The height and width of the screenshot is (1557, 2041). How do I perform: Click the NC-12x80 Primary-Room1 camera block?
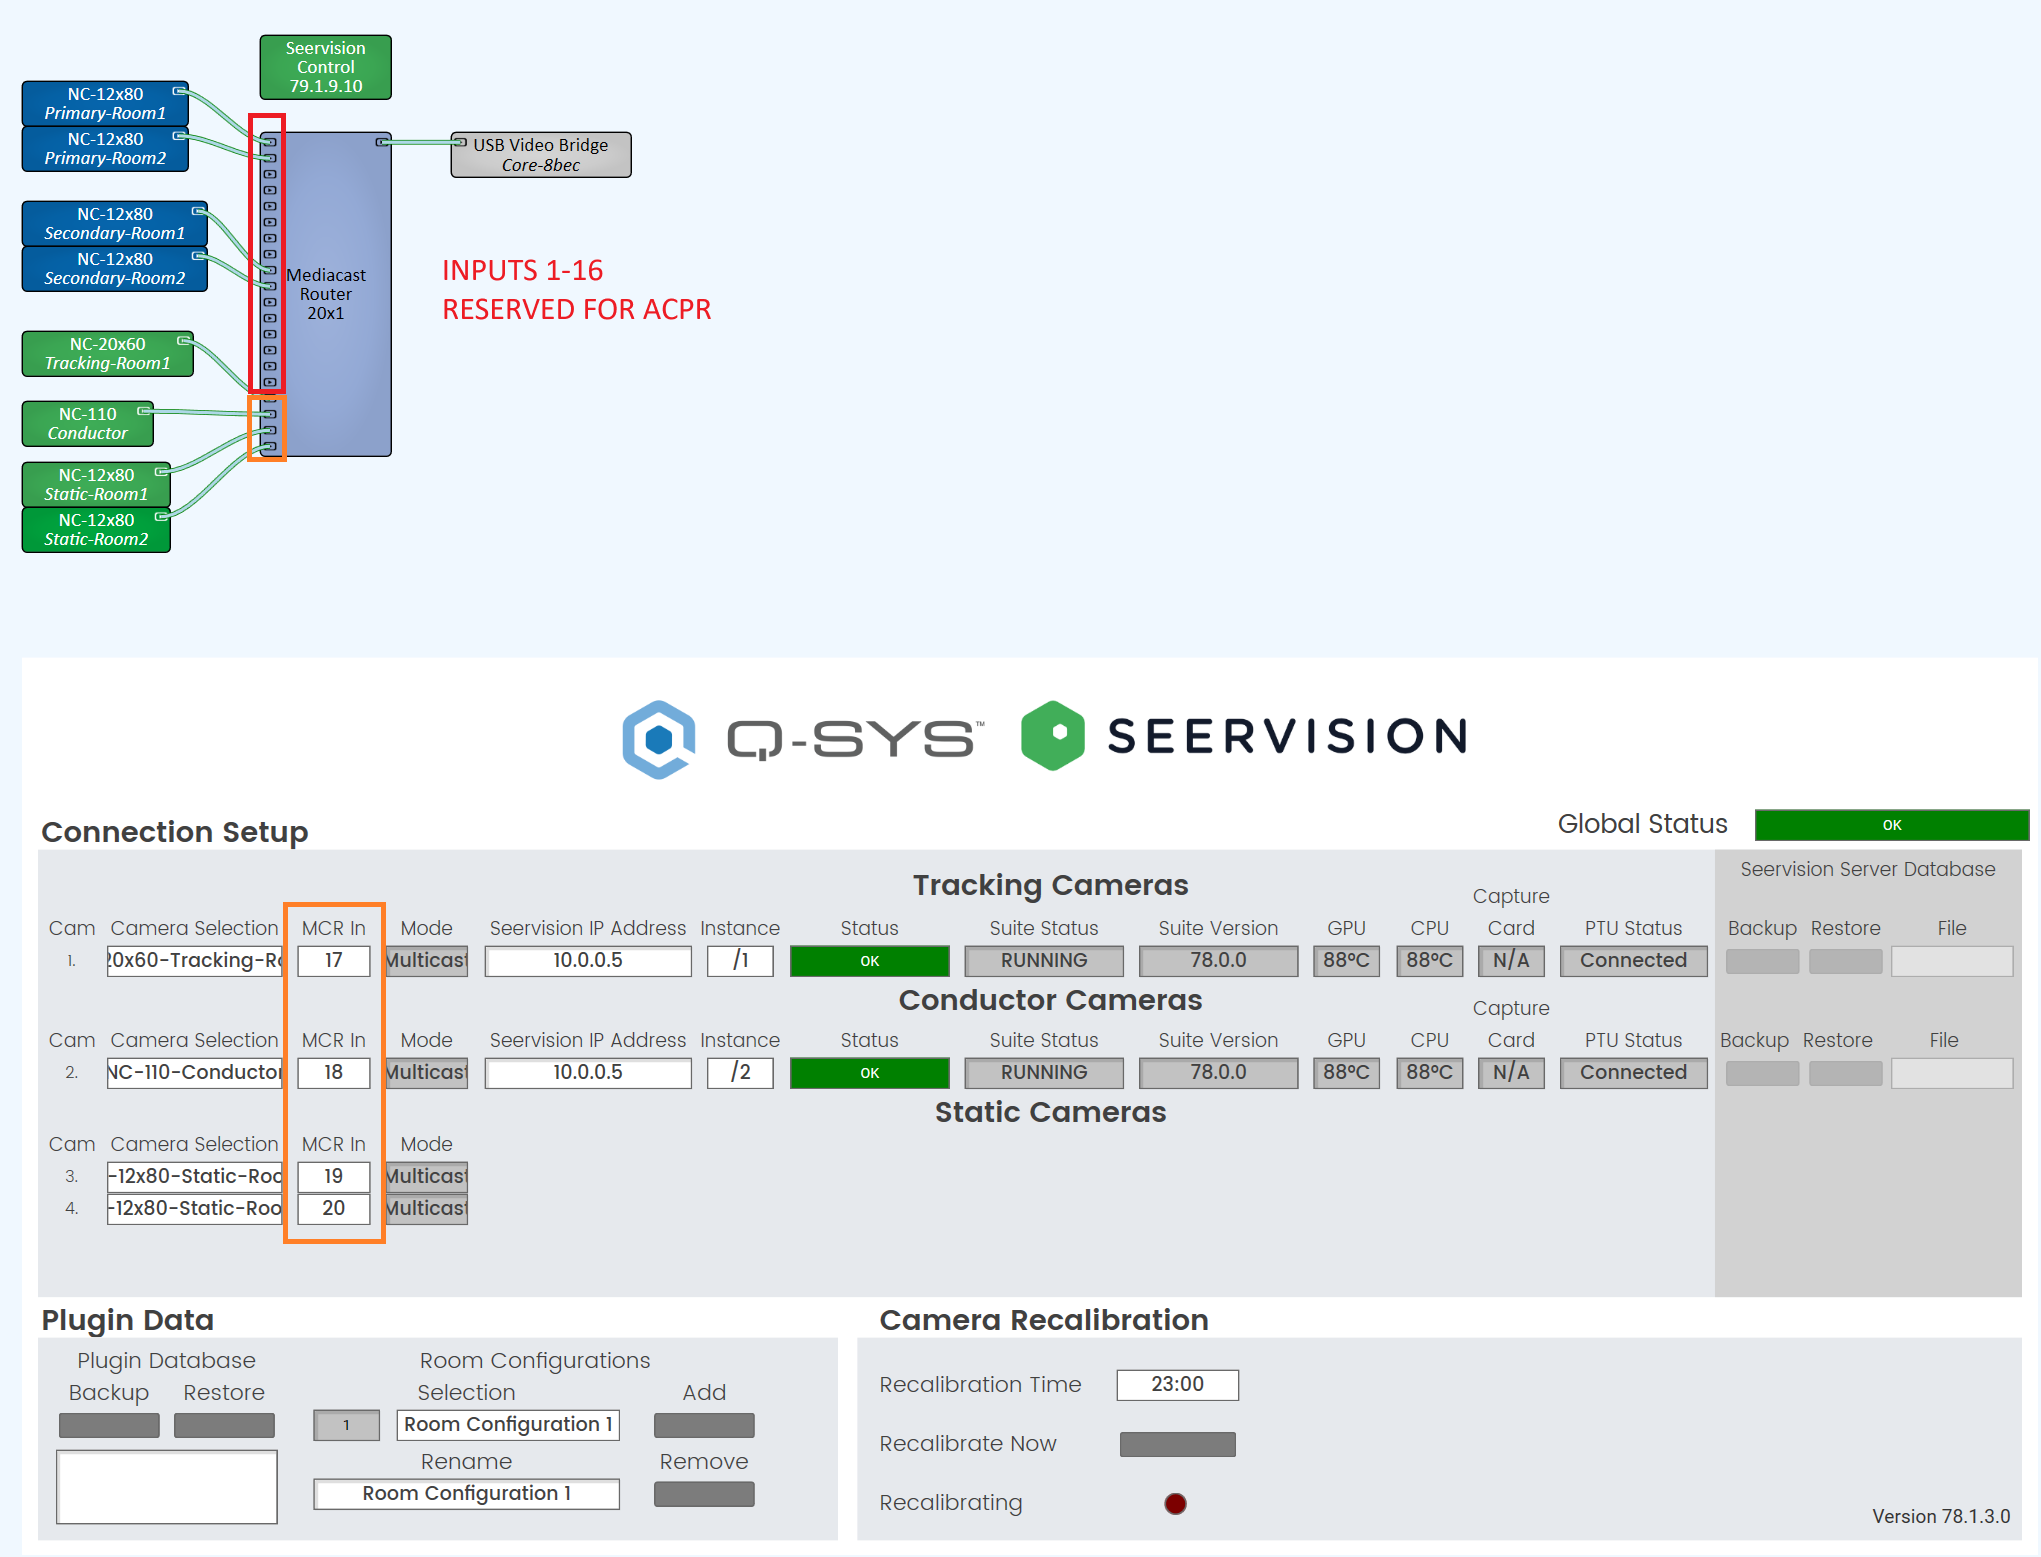point(104,104)
